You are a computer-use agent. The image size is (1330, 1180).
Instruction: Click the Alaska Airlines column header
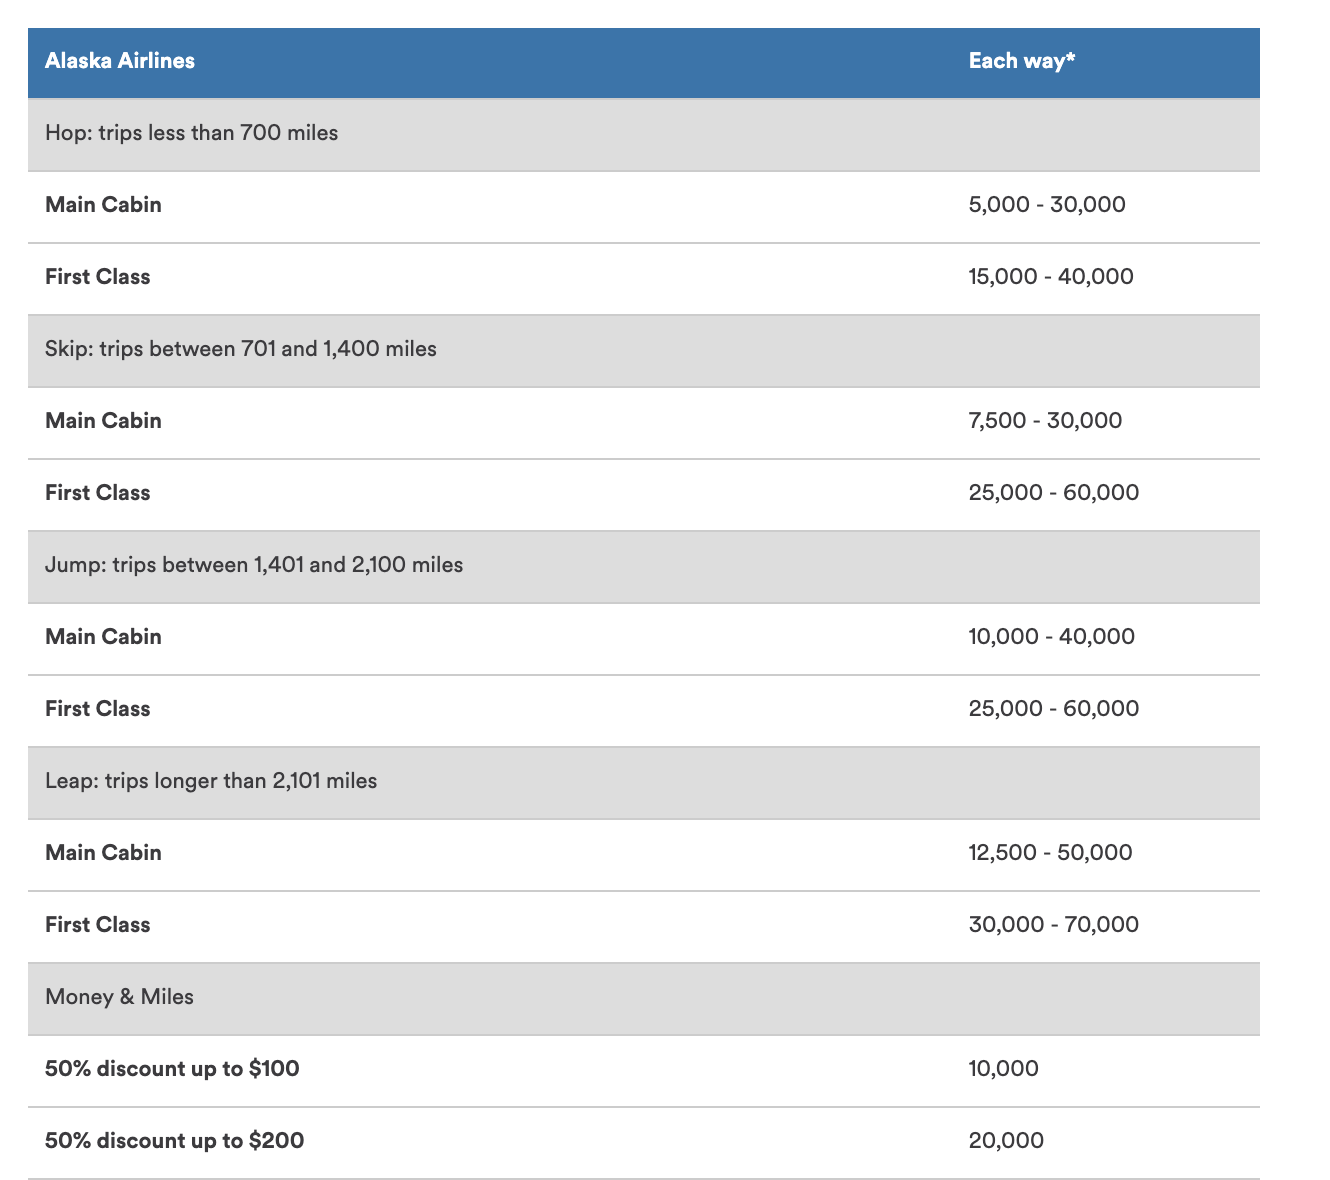[120, 61]
